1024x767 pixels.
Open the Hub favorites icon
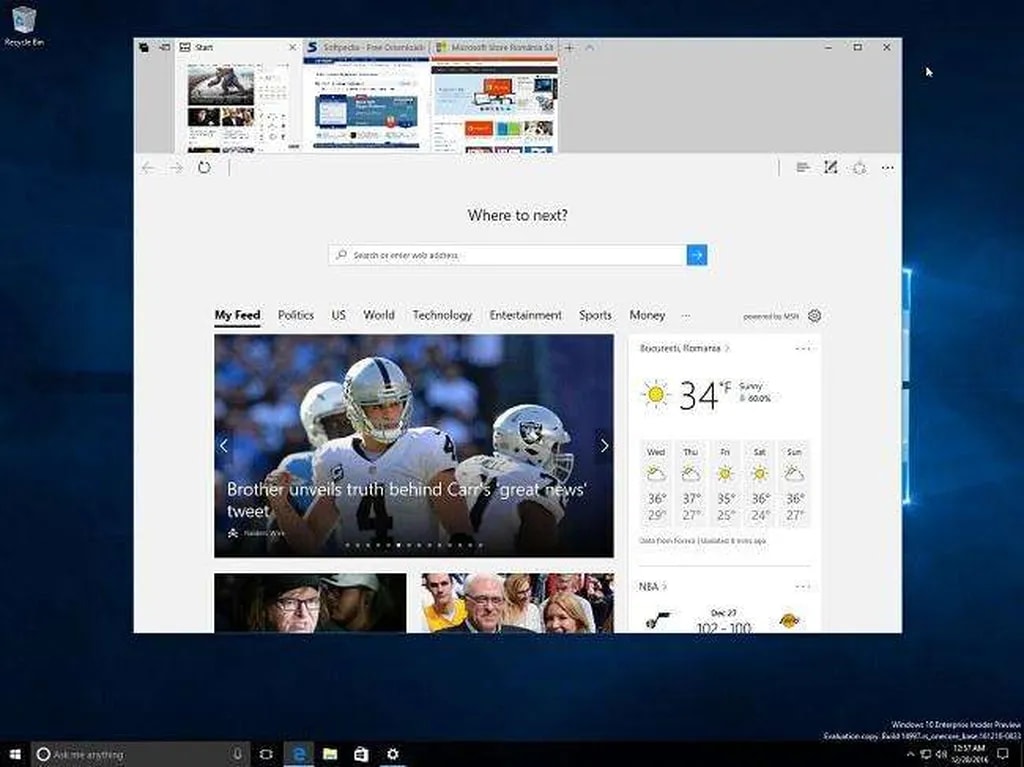point(802,168)
